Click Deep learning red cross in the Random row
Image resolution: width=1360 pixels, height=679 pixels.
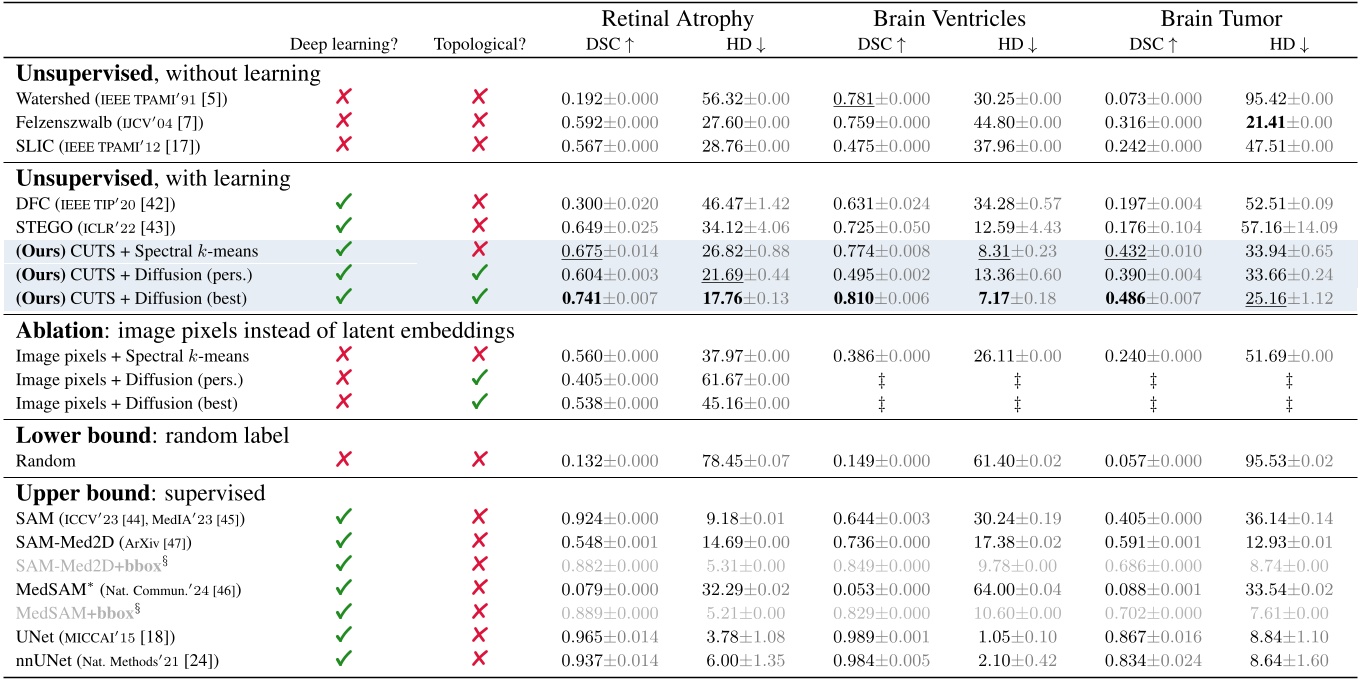tap(343, 459)
